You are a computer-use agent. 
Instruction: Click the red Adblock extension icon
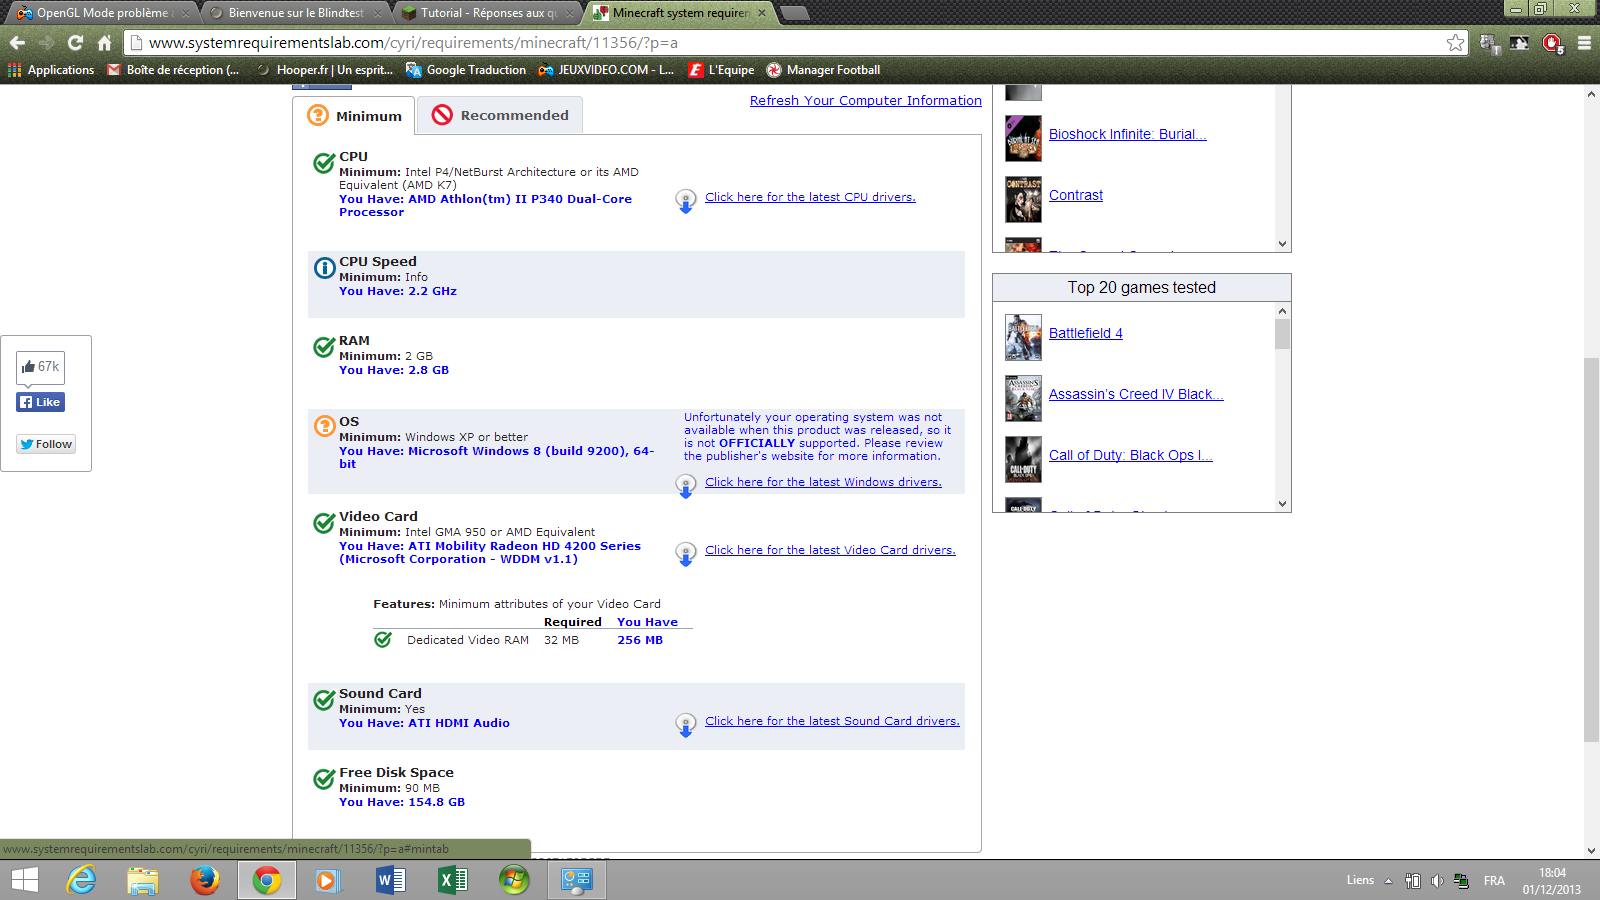tap(1552, 43)
